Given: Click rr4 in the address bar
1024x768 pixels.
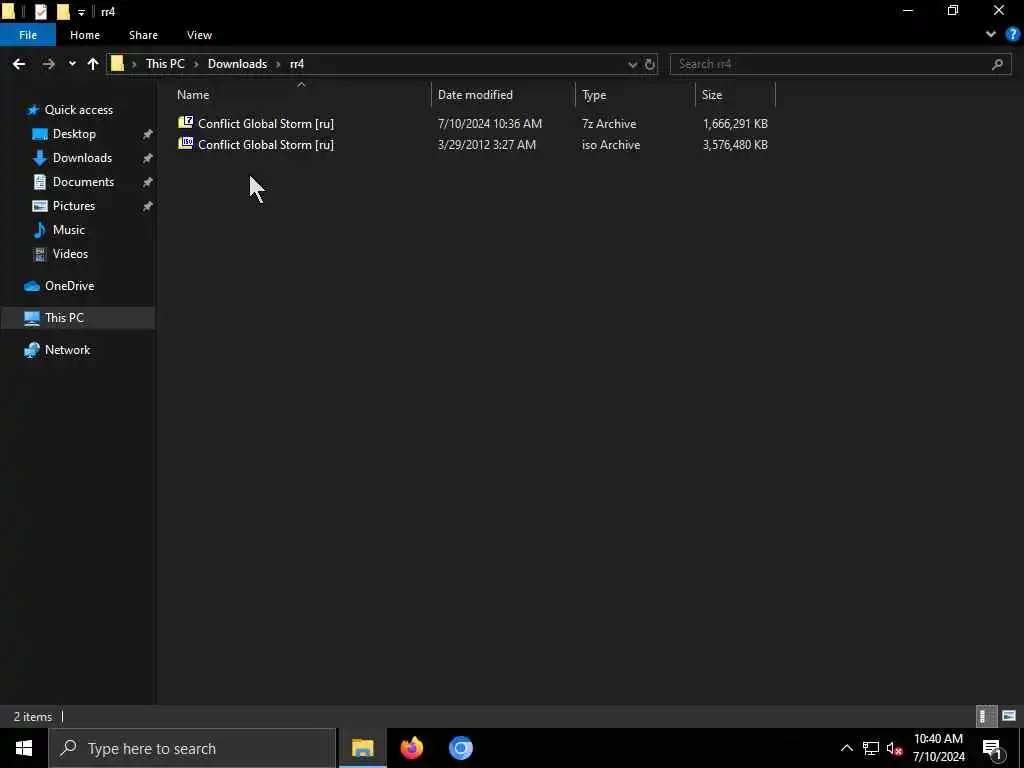Looking at the screenshot, I should [x=296, y=64].
